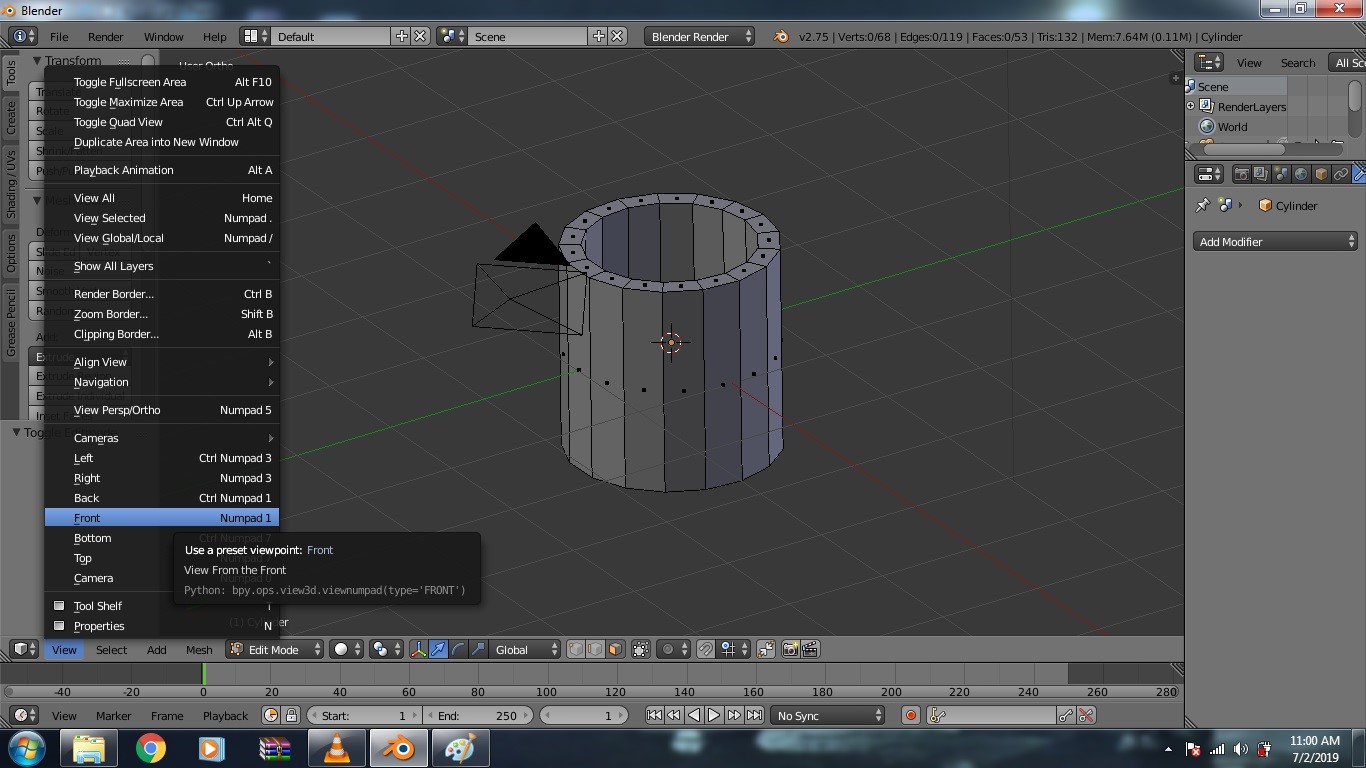
Task: Select face select mode icon
Action: 615,649
